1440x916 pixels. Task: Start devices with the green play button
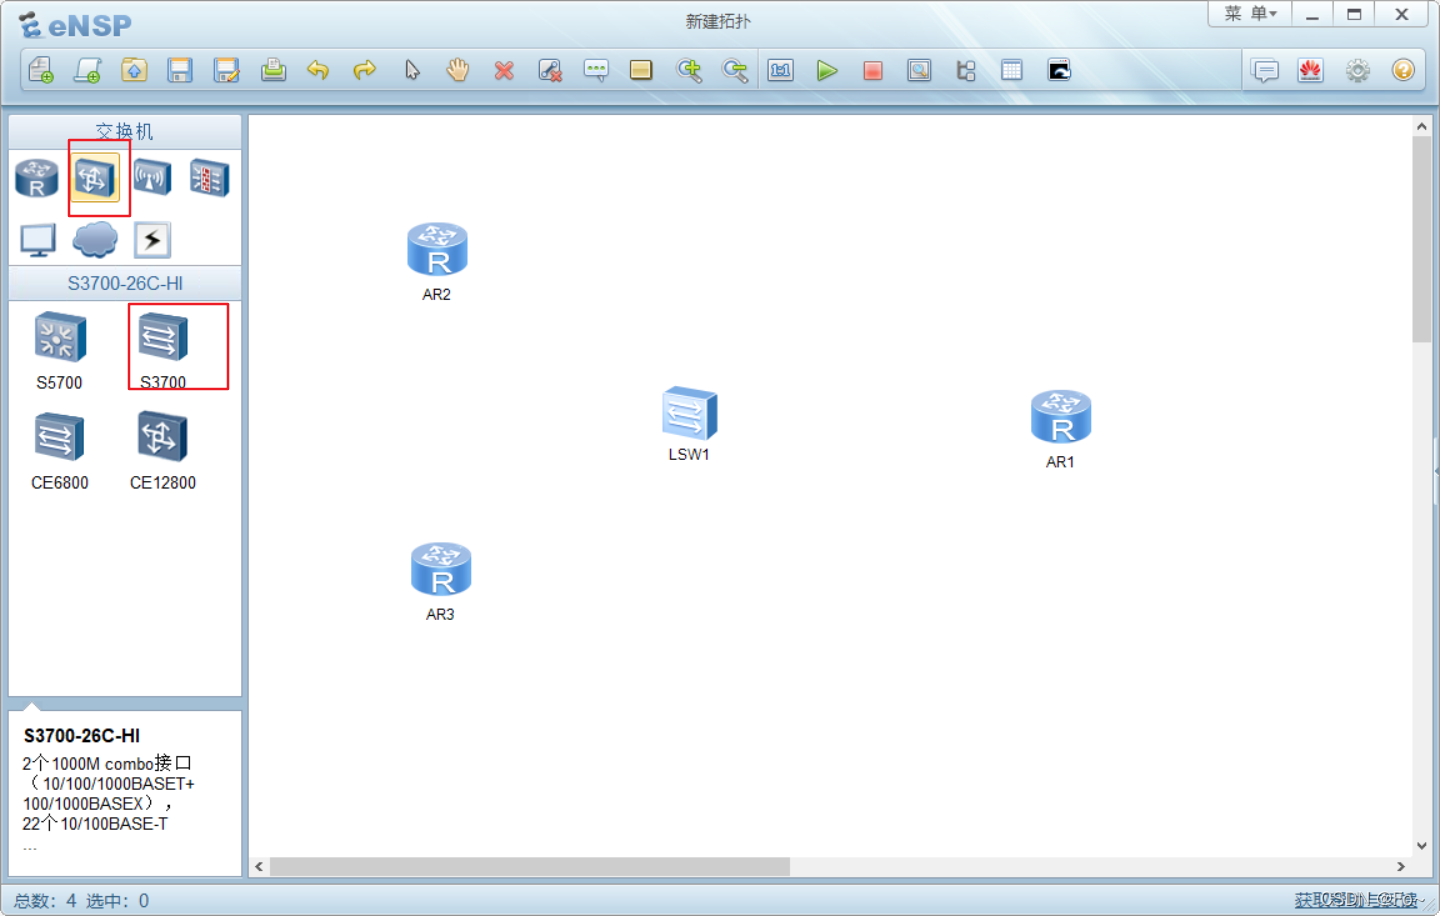coord(827,70)
